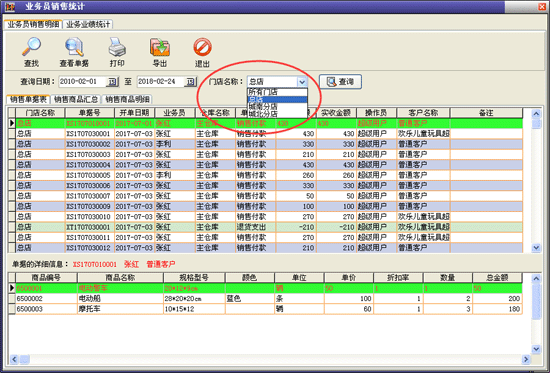Click the 客户名称 column header
This screenshot has height=373, width=550.
[423, 113]
